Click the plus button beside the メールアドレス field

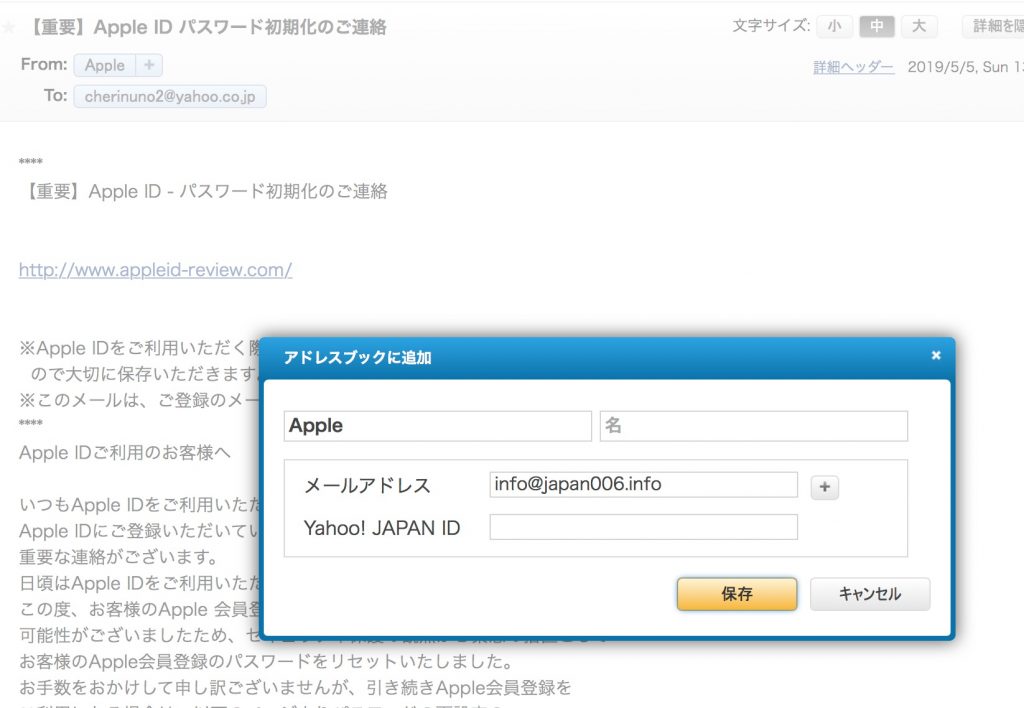coord(824,487)
